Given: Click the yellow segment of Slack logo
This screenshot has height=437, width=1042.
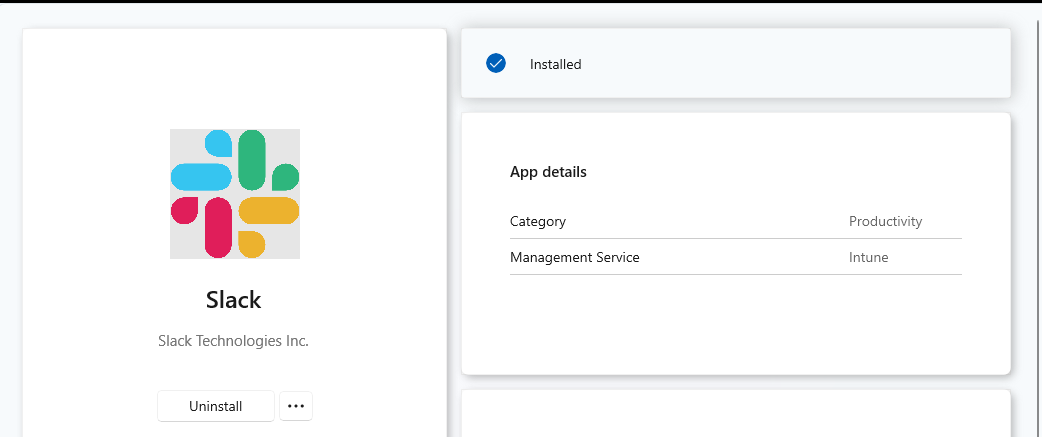Looking at the screenshot, I should [268, 211].
